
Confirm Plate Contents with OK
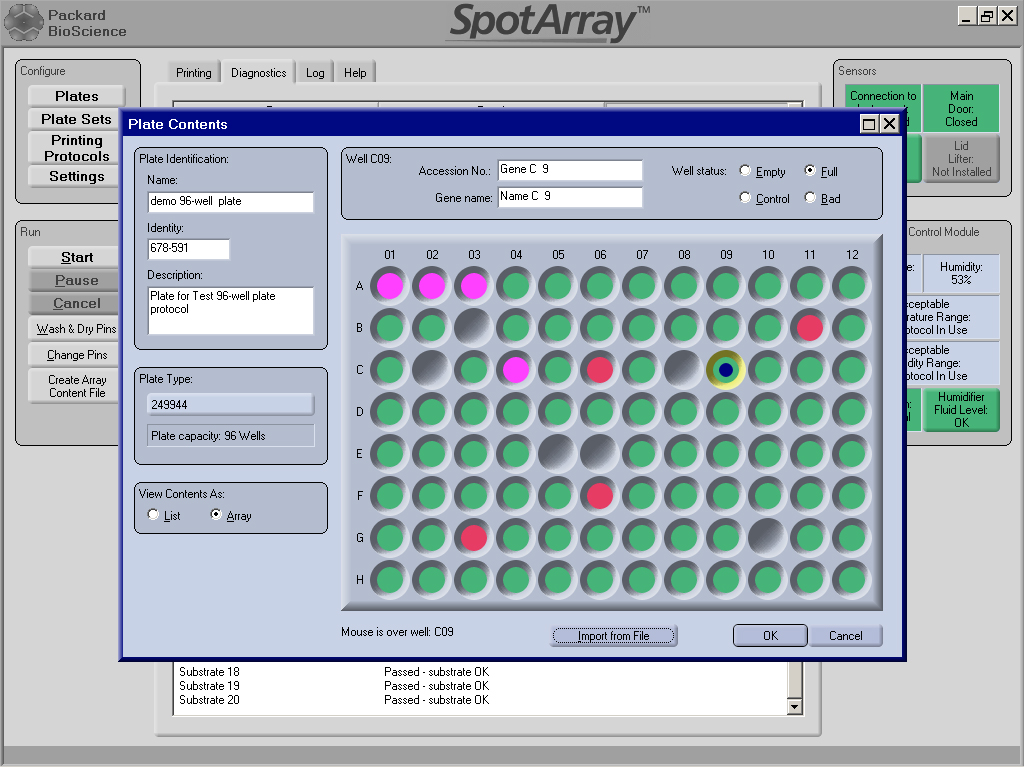pyautogui.click(x=770, y=636)
